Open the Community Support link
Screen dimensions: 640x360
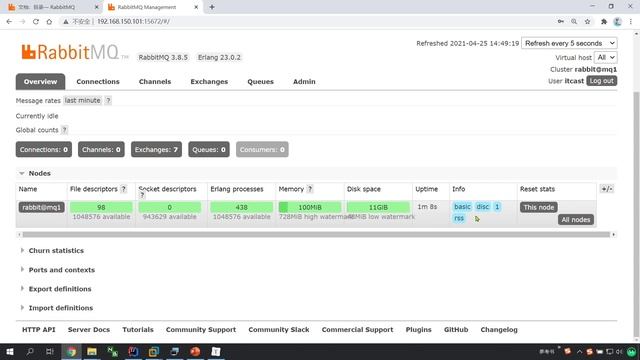click(x=201, y=330)
